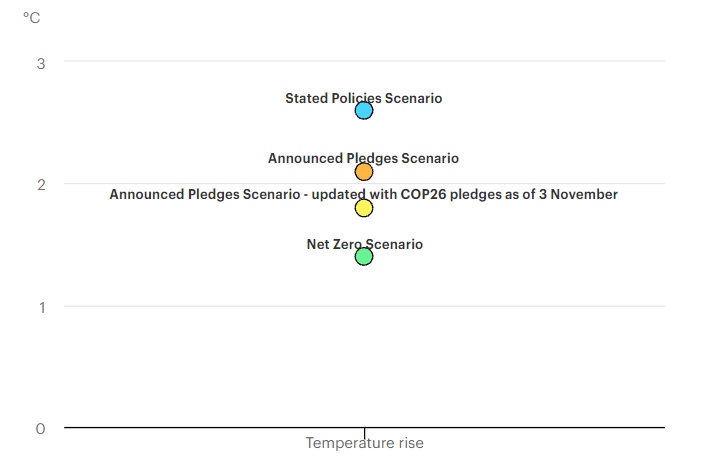Click the y-axis value 2
The height and width of the screenshot is (463, 708).
point(41,185)
